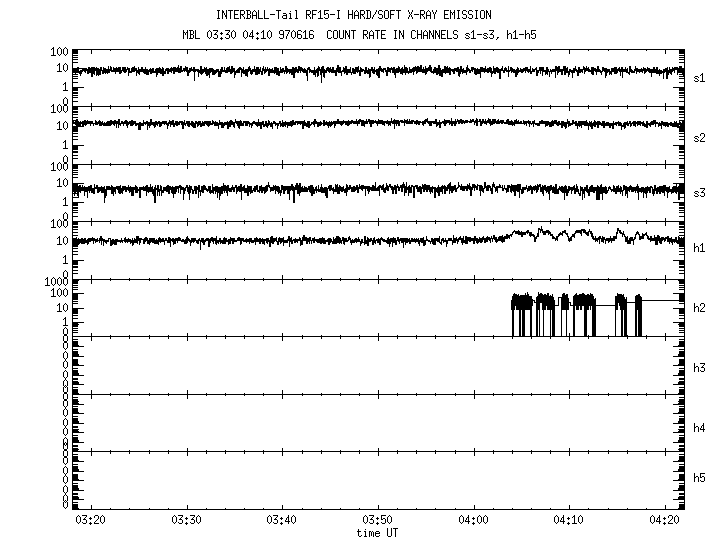
Task: Click the MBL count rate subtitle line
Action: (x=353, y=32)
